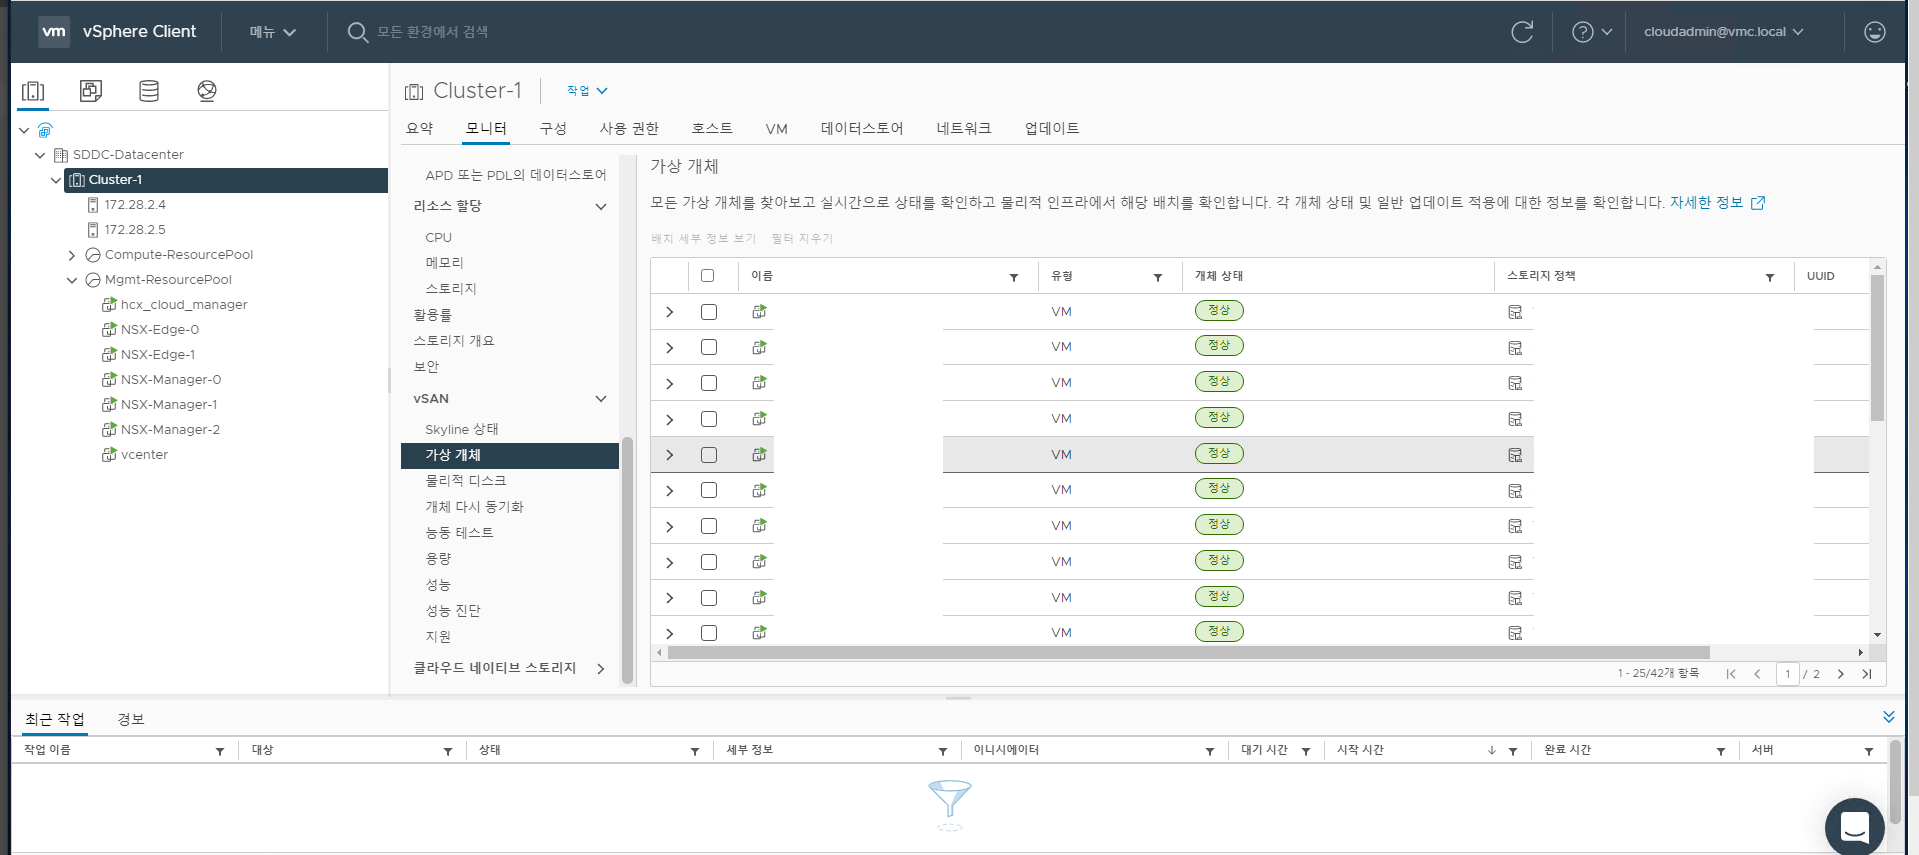Select host 172.28.2.4 in tree
This screenshot has width=1919, height=855.
pos(135,205)
